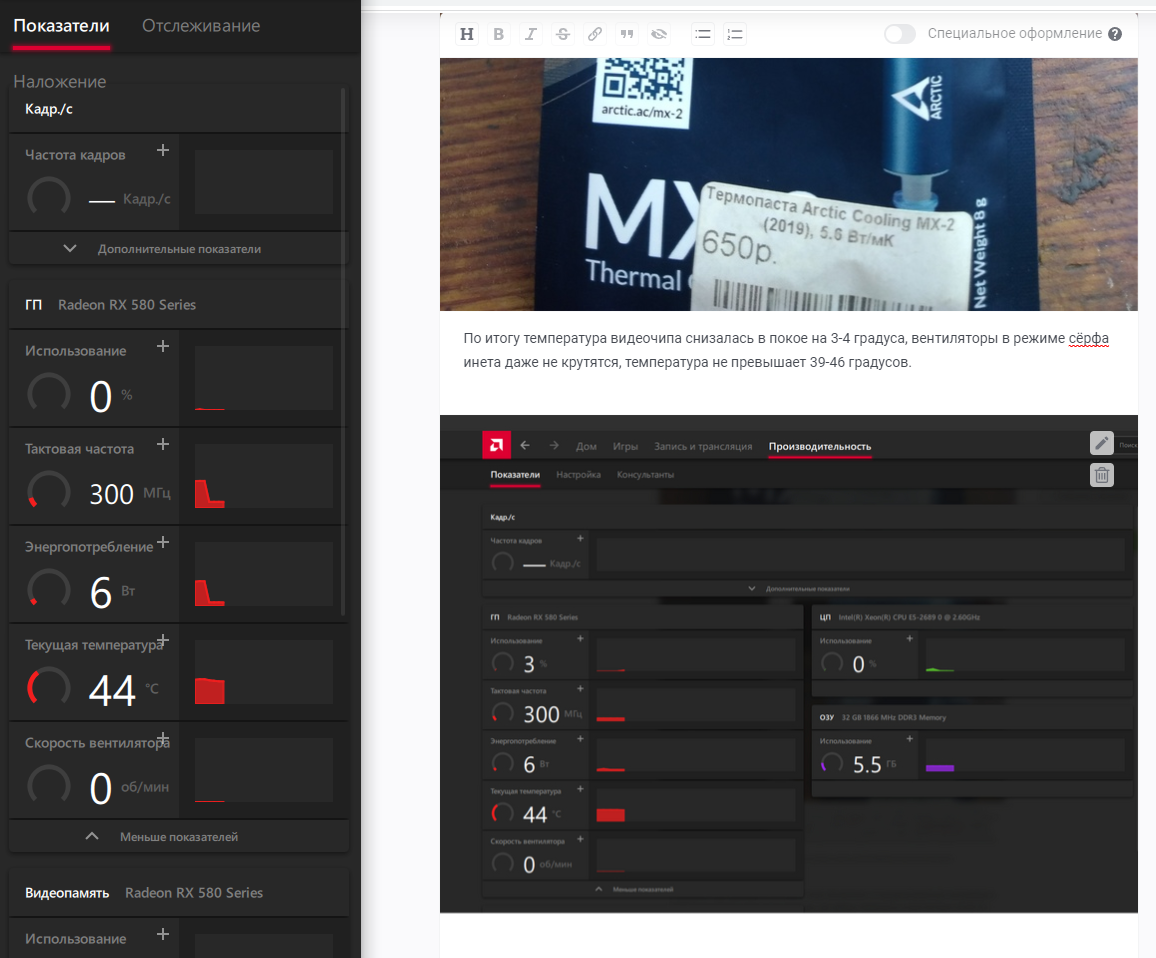Click Производительность tab in embedded screenshot
The image size is (1156, 958).
coord(820,446)
